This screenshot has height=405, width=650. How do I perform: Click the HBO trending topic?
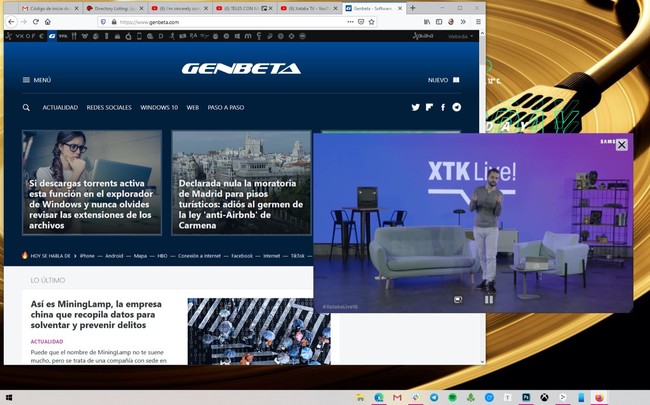162,256
